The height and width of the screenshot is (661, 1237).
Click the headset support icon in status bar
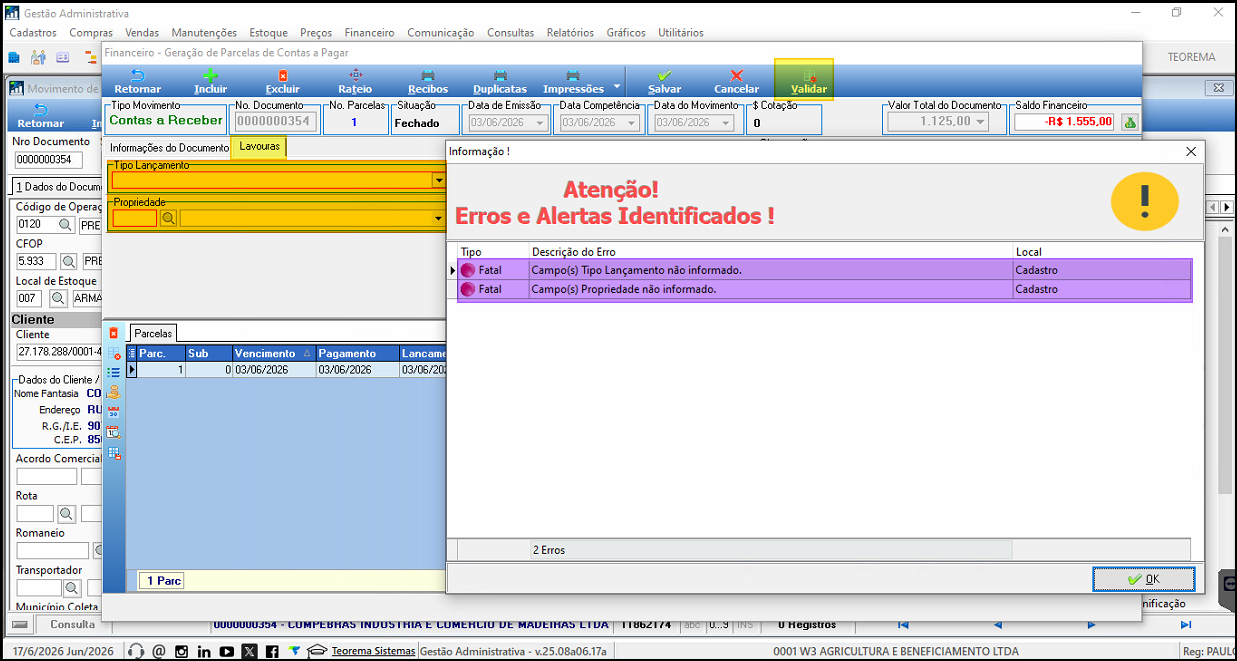(137, 651)
